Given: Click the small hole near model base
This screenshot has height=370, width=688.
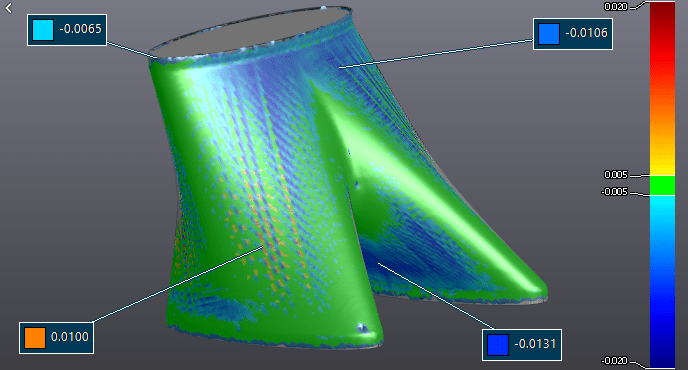Looking at the screenshot, I should point(362,328).
